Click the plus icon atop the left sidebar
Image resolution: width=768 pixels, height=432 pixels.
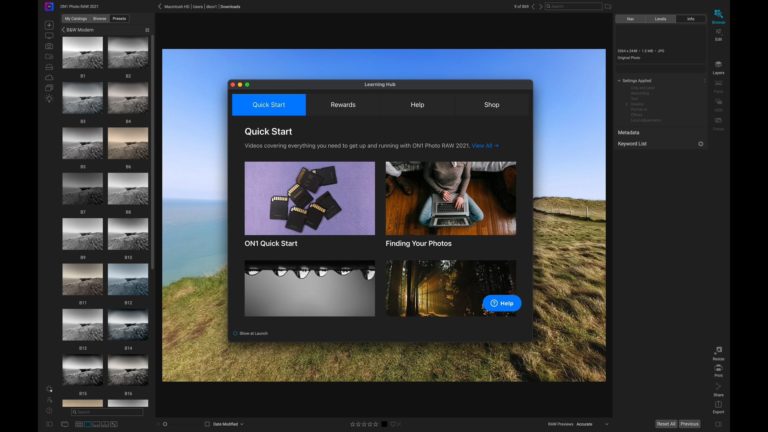[49, 25]
